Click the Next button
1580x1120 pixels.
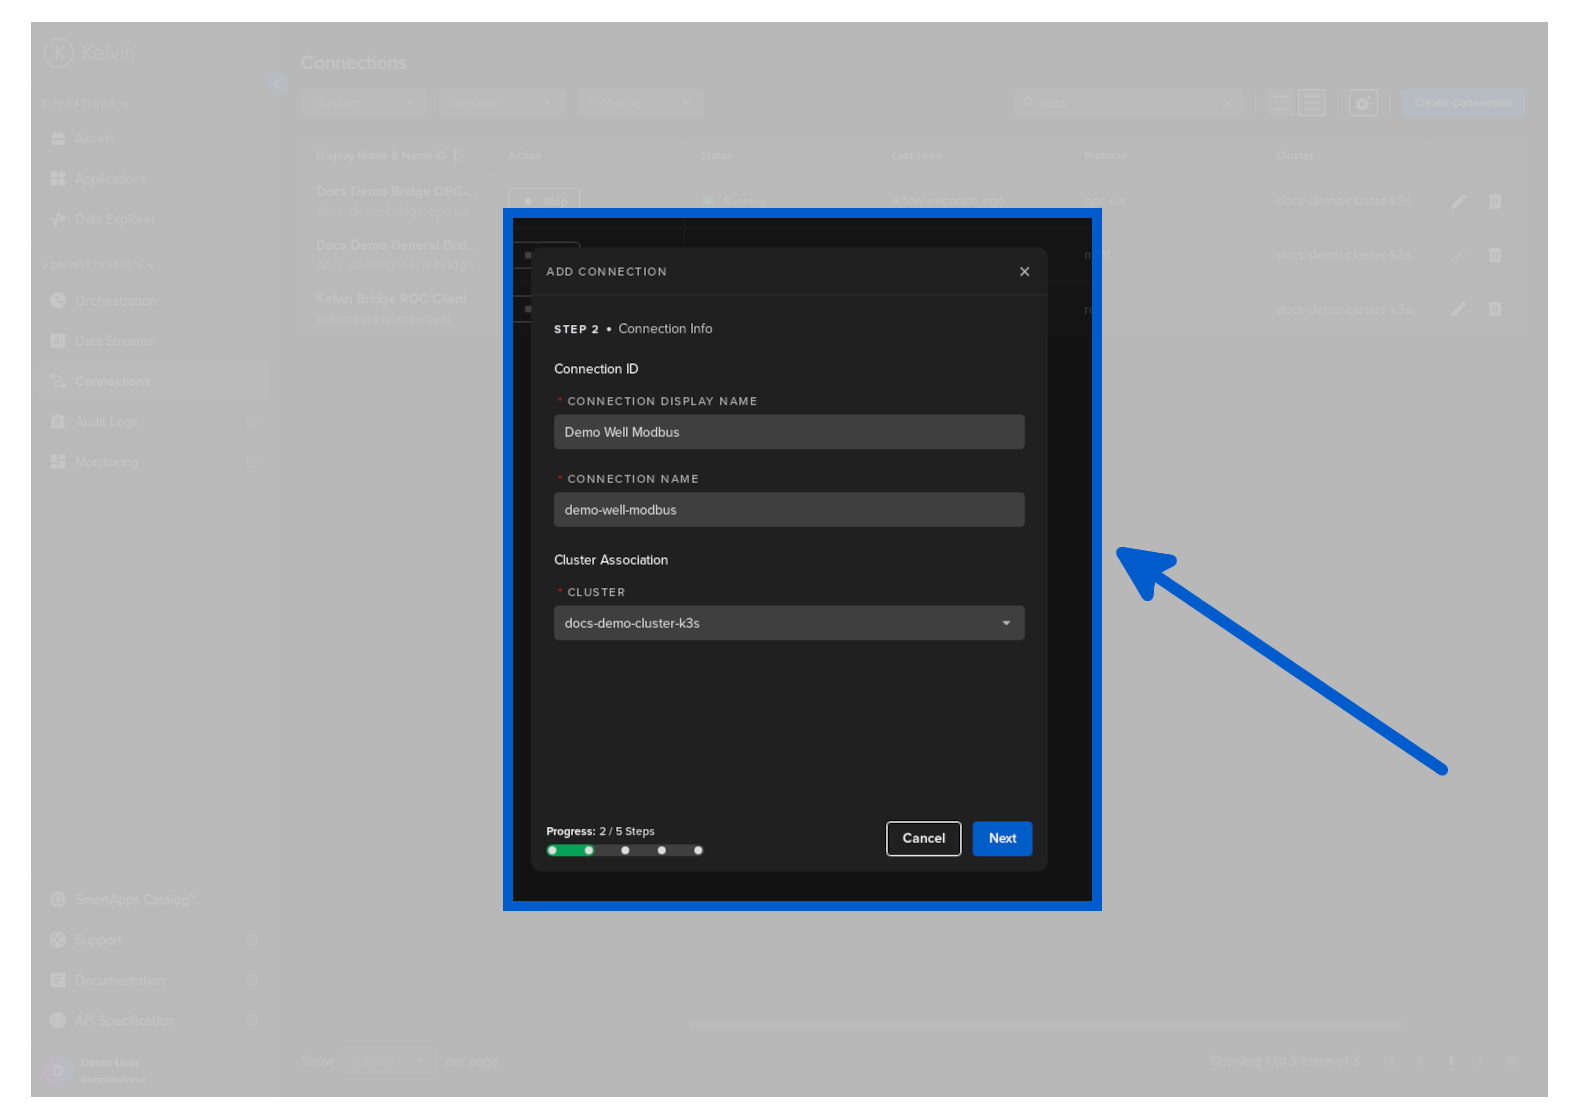(1002, 838)
